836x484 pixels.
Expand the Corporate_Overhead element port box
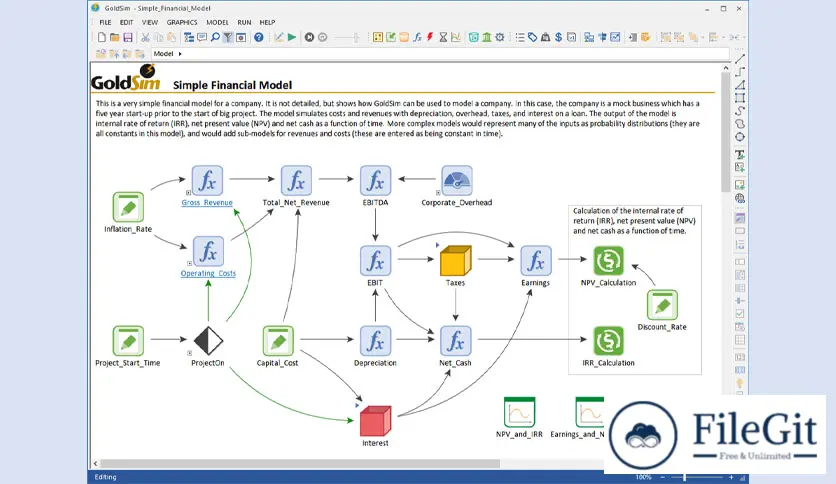click(438, 192)
